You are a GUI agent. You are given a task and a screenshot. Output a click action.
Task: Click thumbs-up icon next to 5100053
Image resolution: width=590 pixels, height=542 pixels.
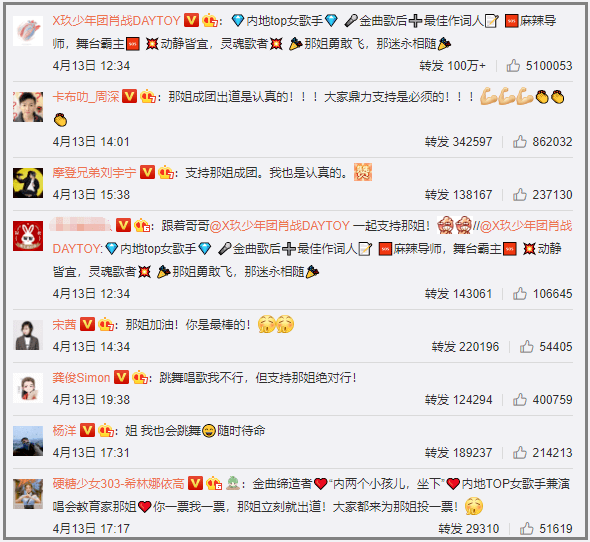(x=513, y=65)
